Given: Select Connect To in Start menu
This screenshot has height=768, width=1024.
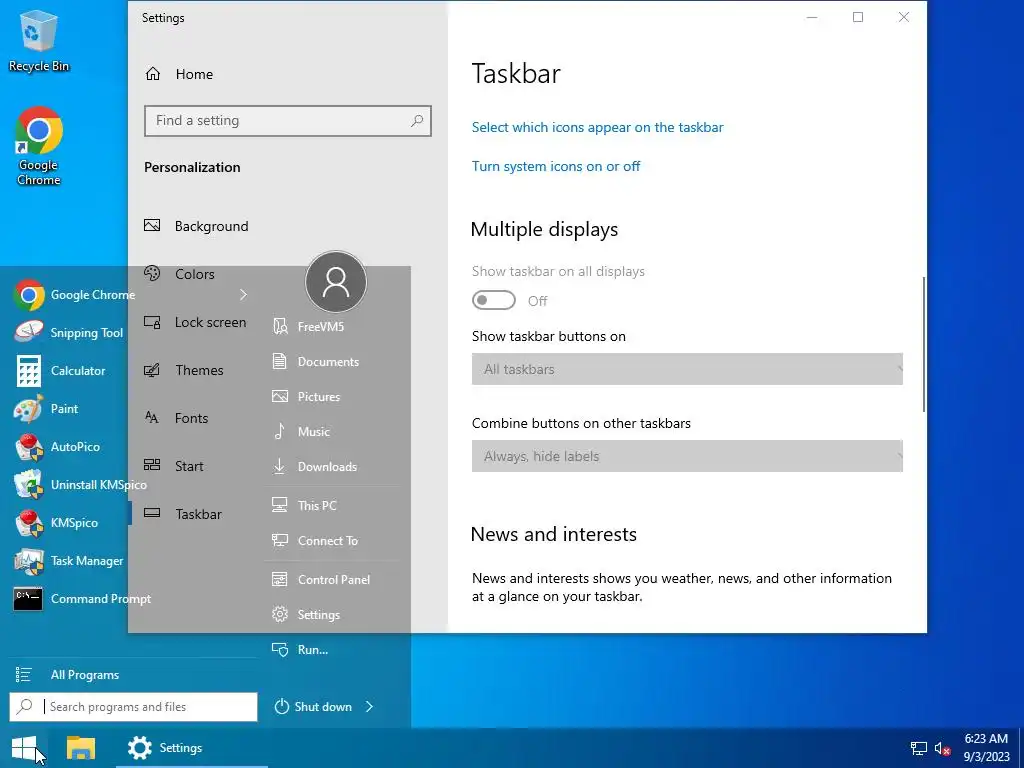Looking at the screenshot, I should point(315,541).
